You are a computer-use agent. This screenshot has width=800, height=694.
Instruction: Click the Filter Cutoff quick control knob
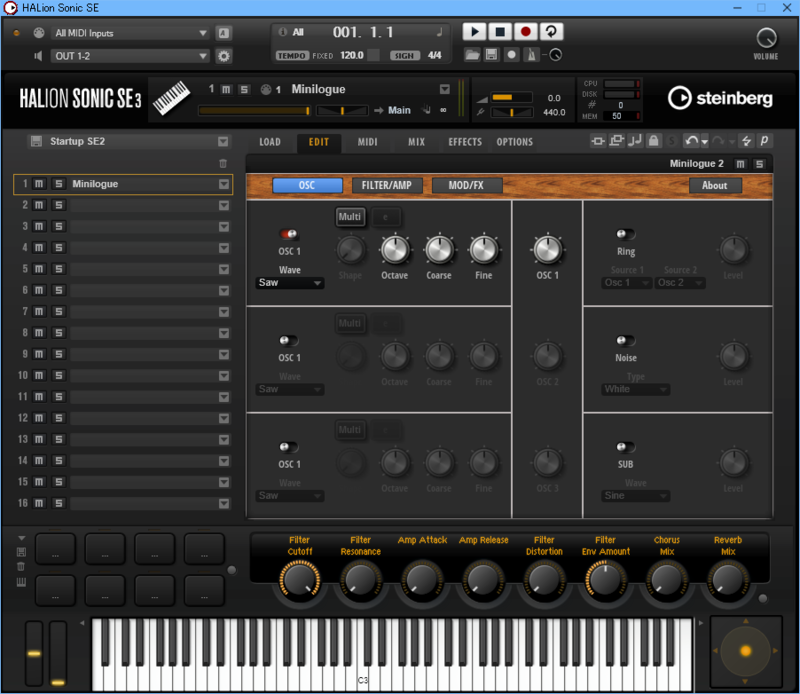299,580
